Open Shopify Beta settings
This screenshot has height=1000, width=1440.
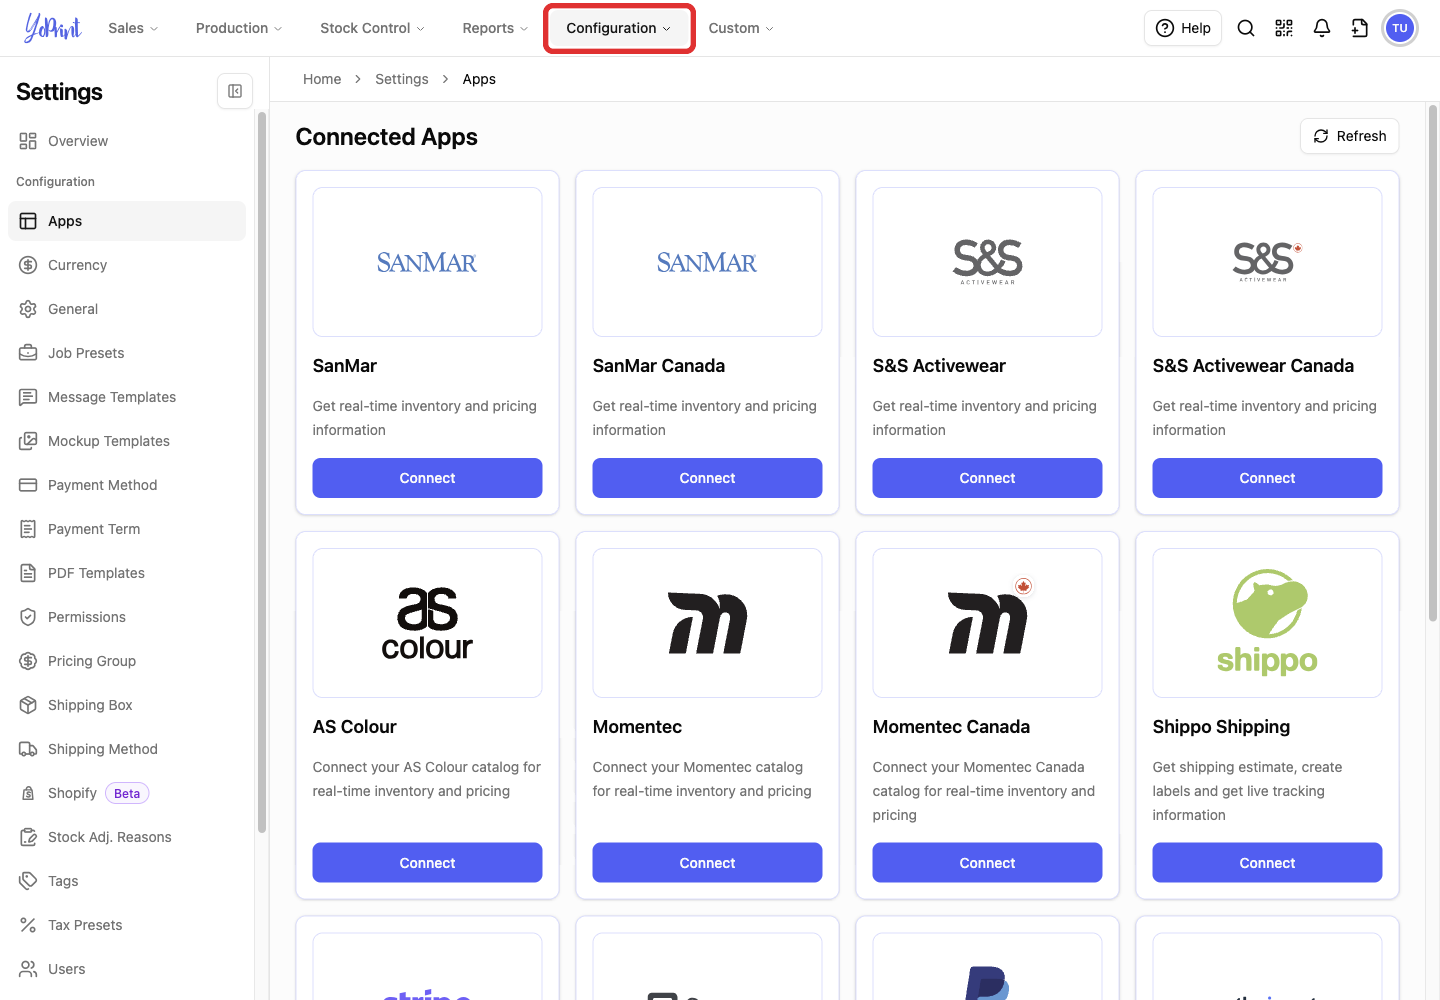point(127,793)
